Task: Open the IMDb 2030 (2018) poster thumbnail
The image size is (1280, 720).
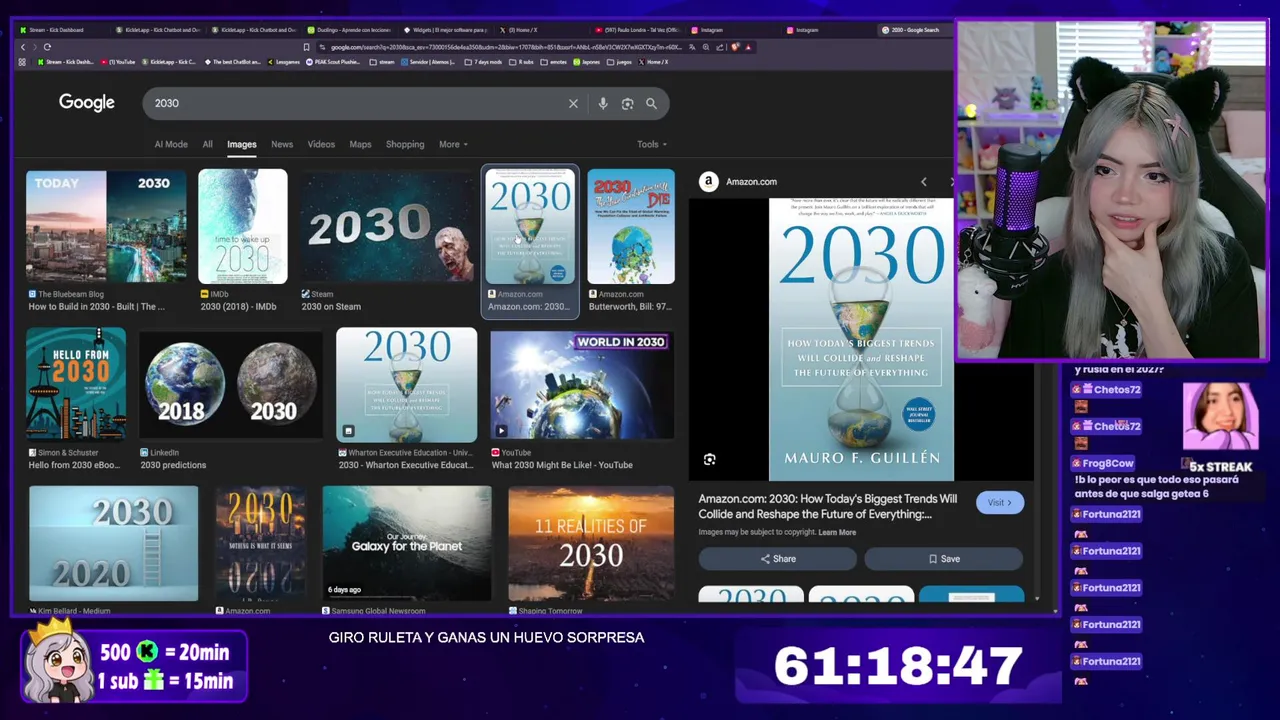Action: (243, 226)
